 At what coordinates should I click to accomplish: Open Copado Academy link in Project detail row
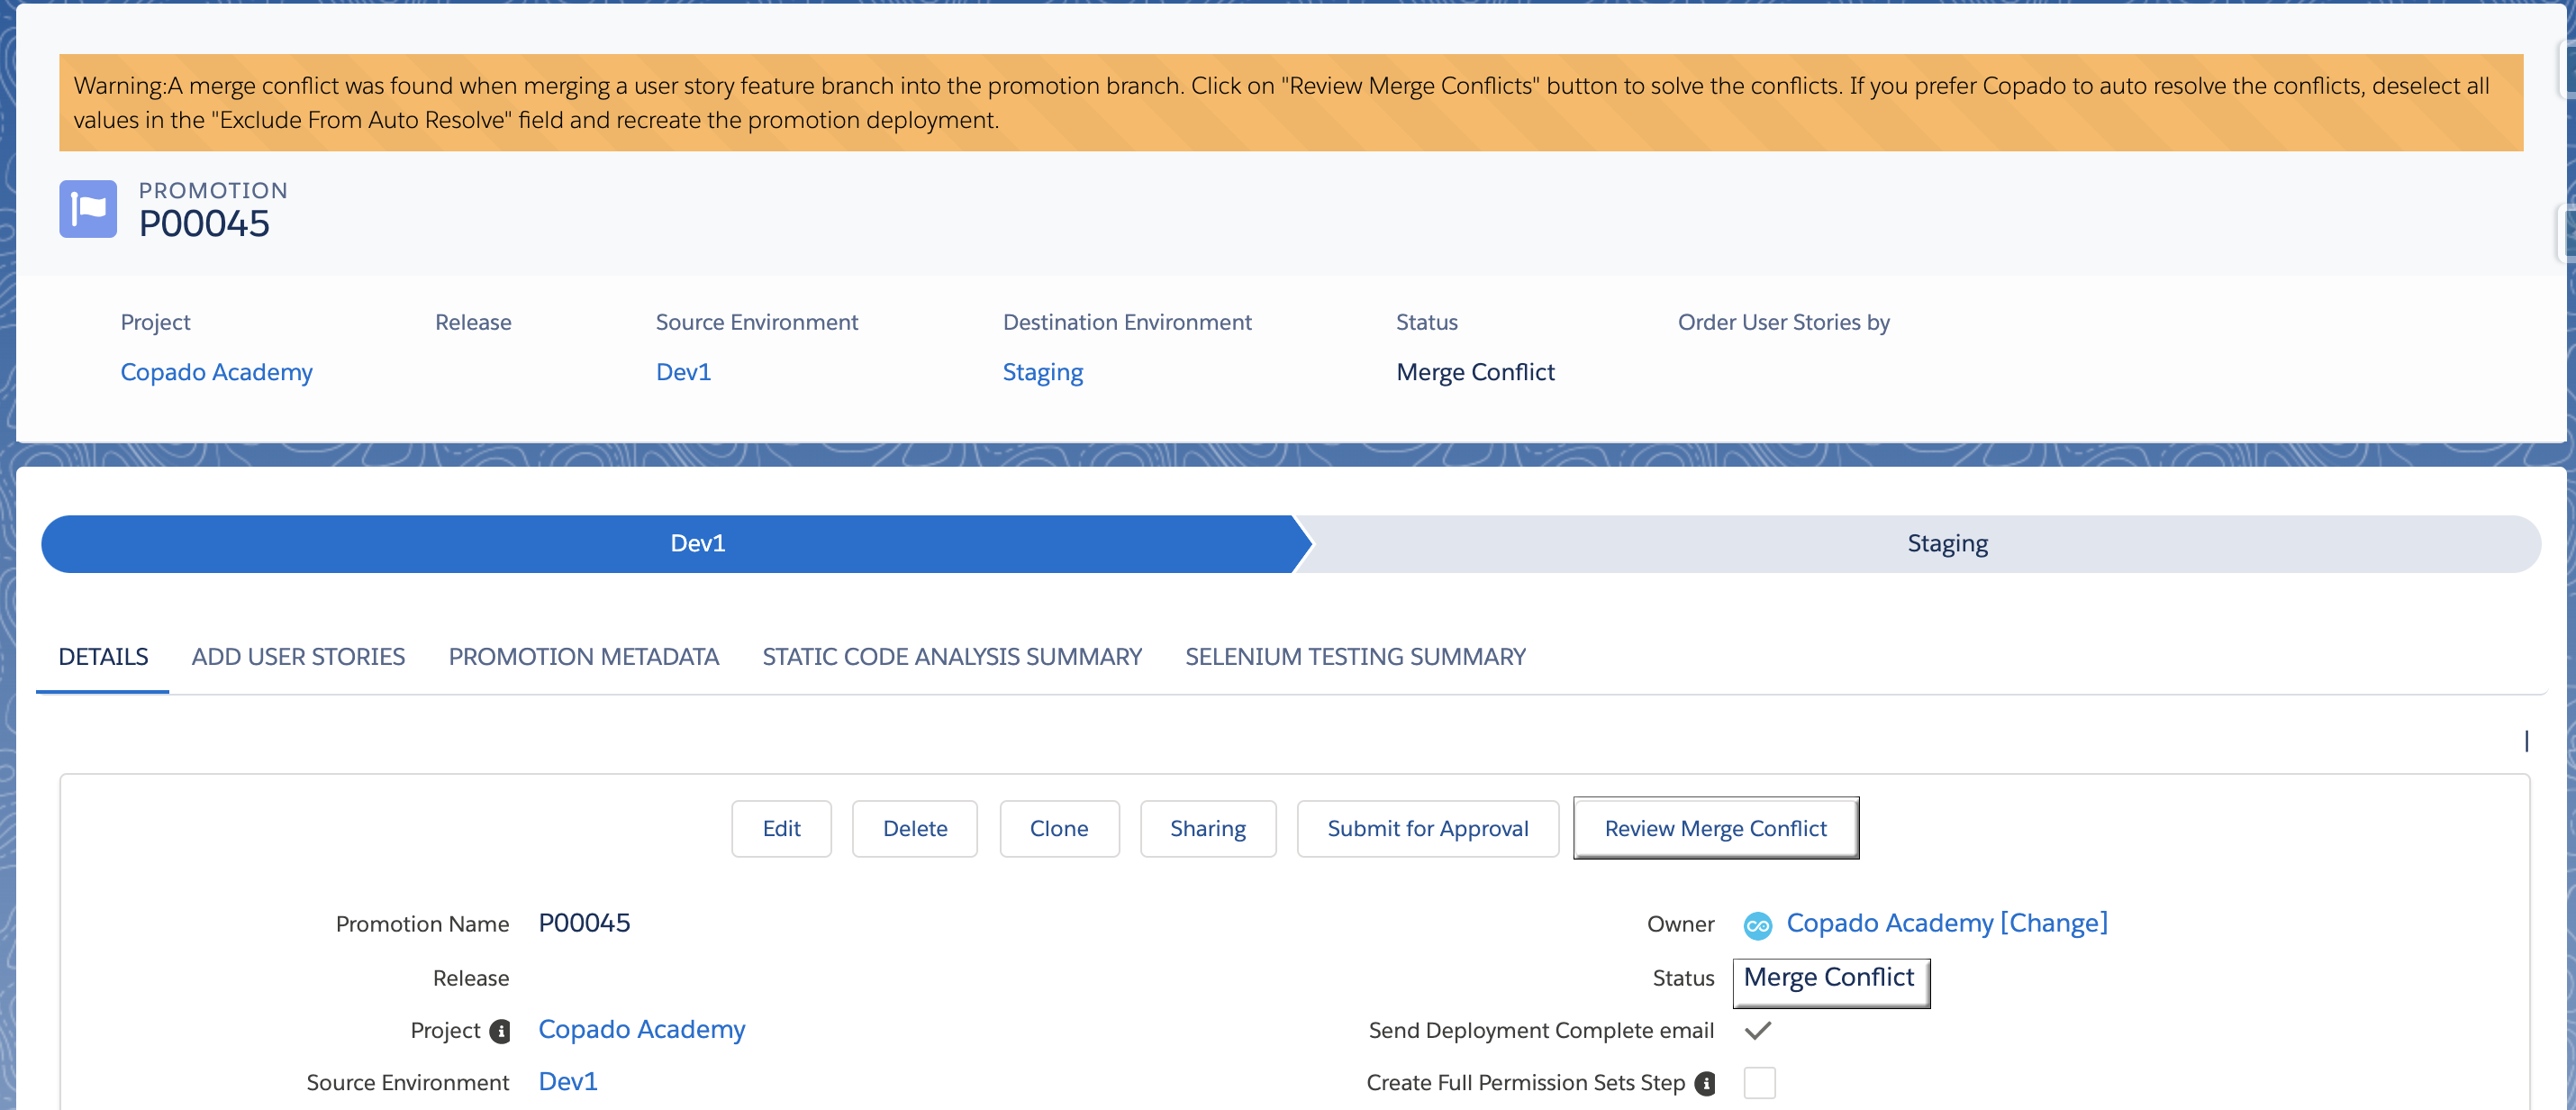[x=642, y=1030]
